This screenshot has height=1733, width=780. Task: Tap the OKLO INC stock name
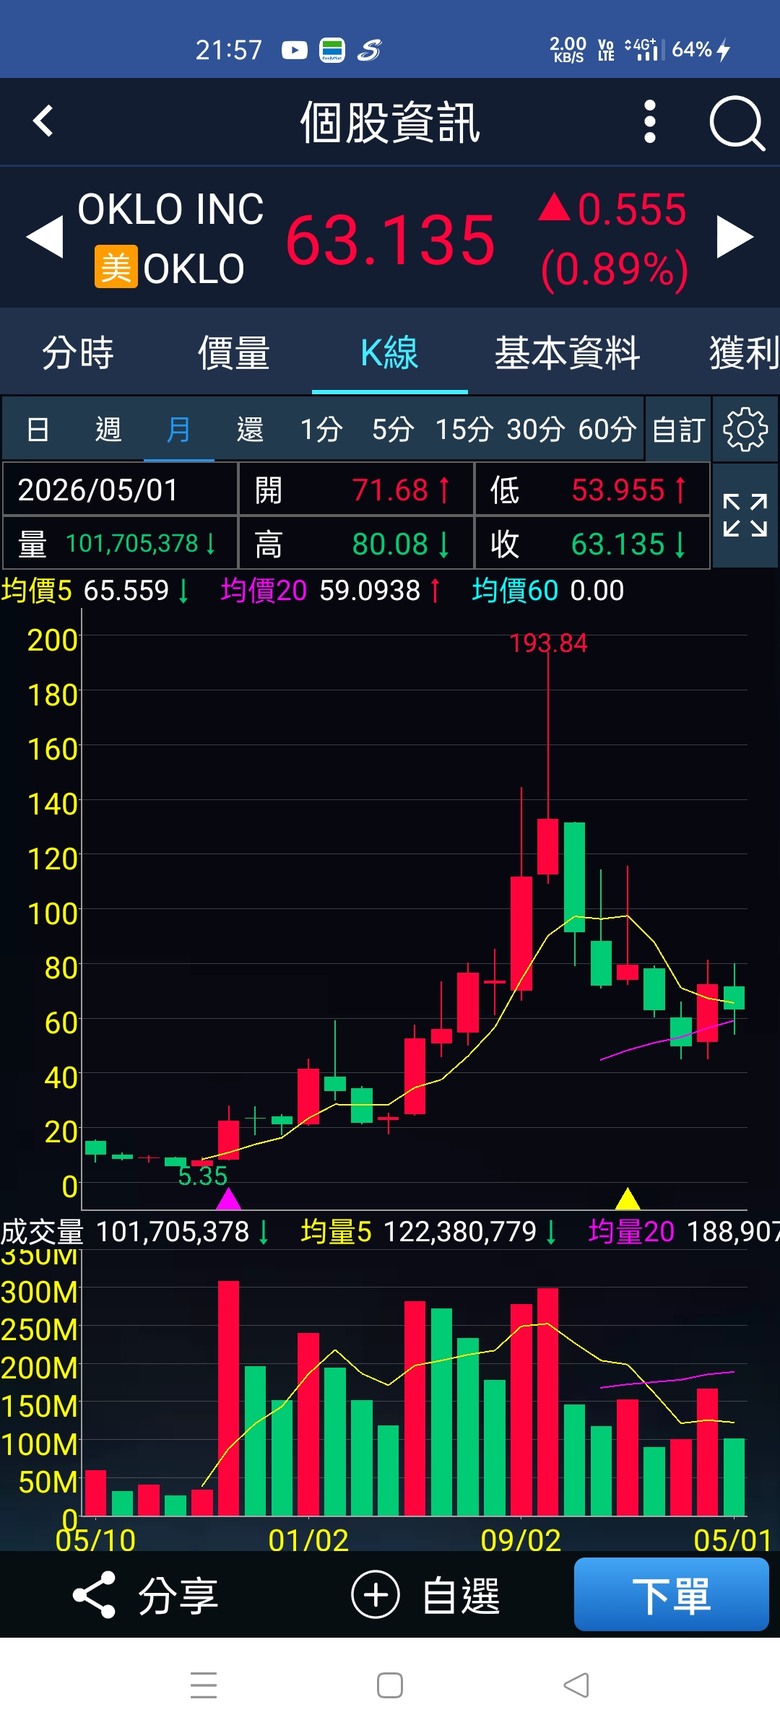[x=171, y=210]
